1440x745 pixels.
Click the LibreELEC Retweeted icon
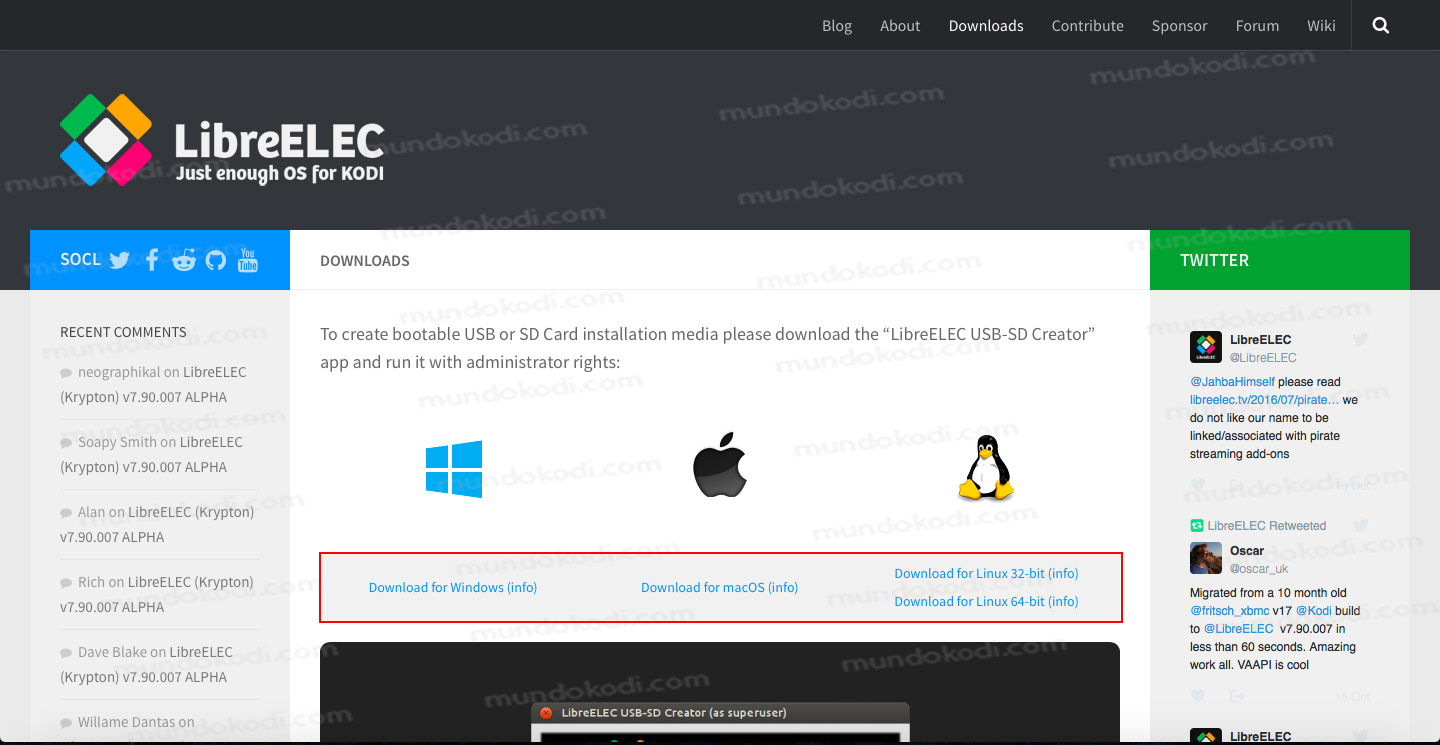pos(1196,526)
